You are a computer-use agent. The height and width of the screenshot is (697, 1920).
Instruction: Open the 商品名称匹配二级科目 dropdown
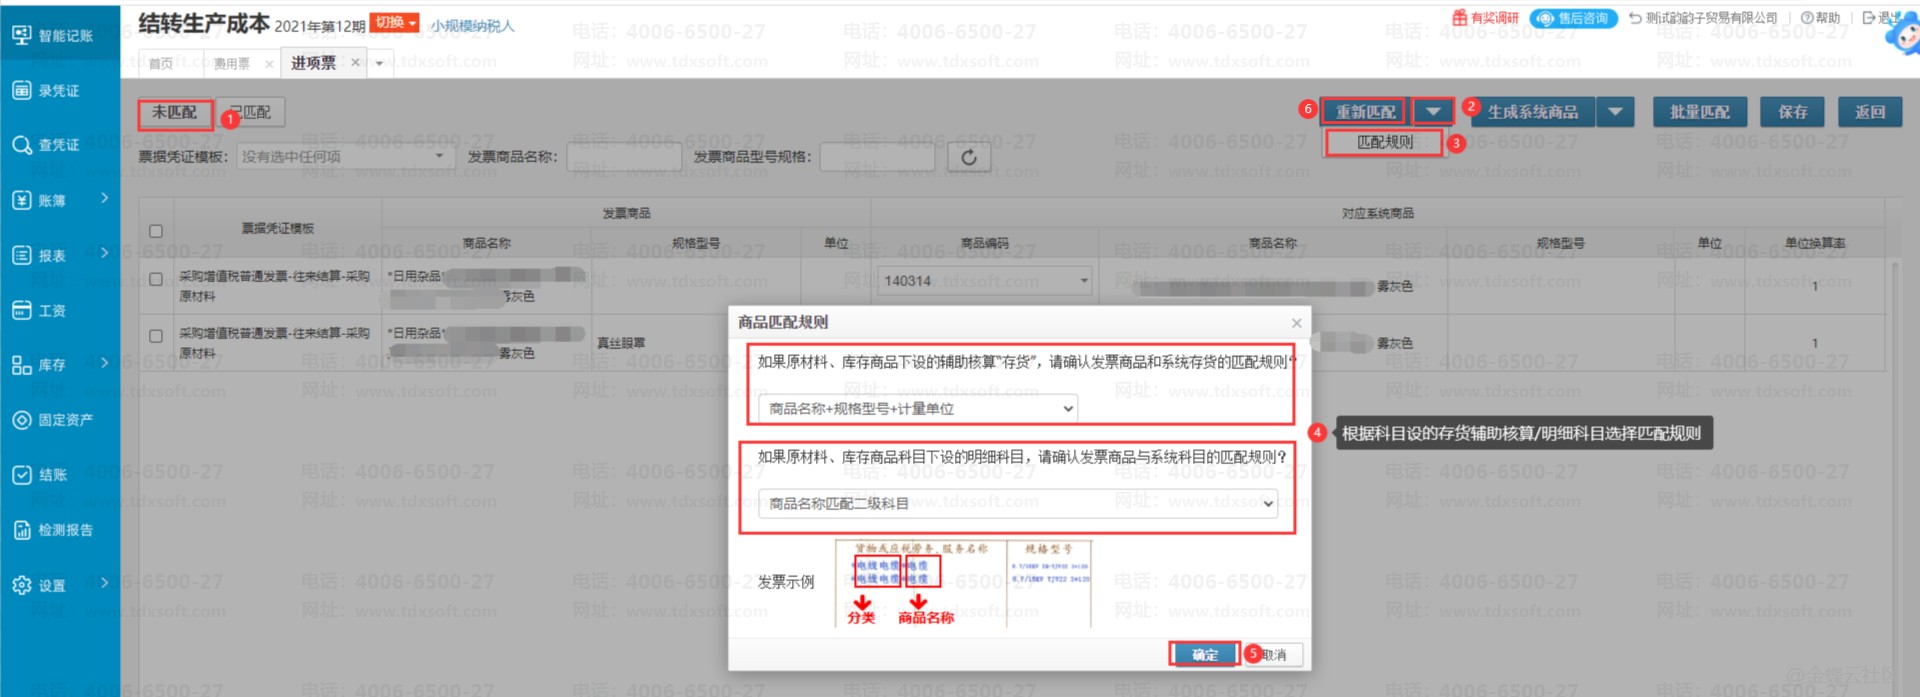click(x=1017, y=503)
